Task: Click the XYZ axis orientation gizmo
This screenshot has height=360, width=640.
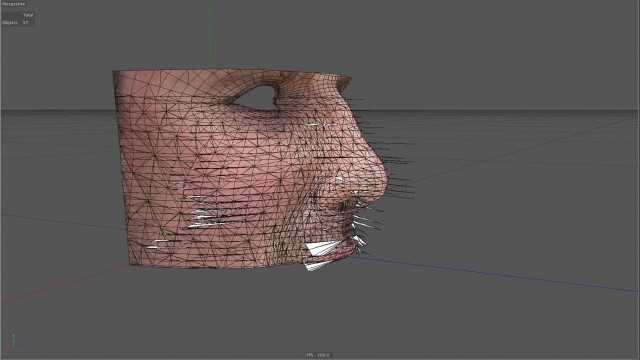Action: 13,342
